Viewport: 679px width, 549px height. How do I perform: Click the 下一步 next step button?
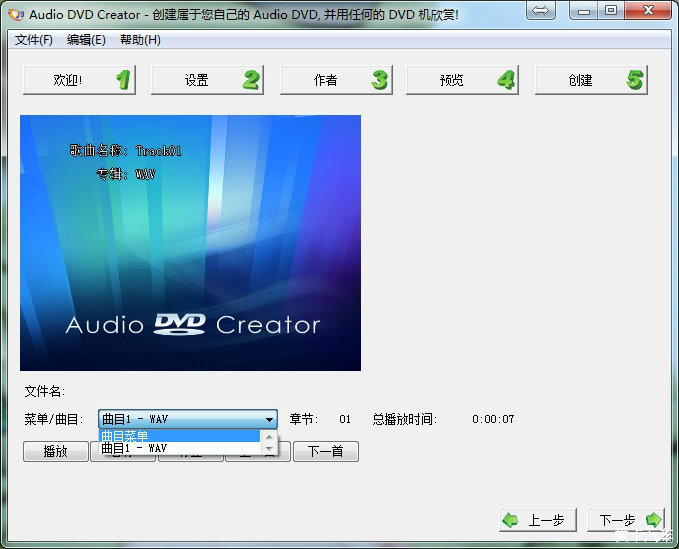[626, 520]
